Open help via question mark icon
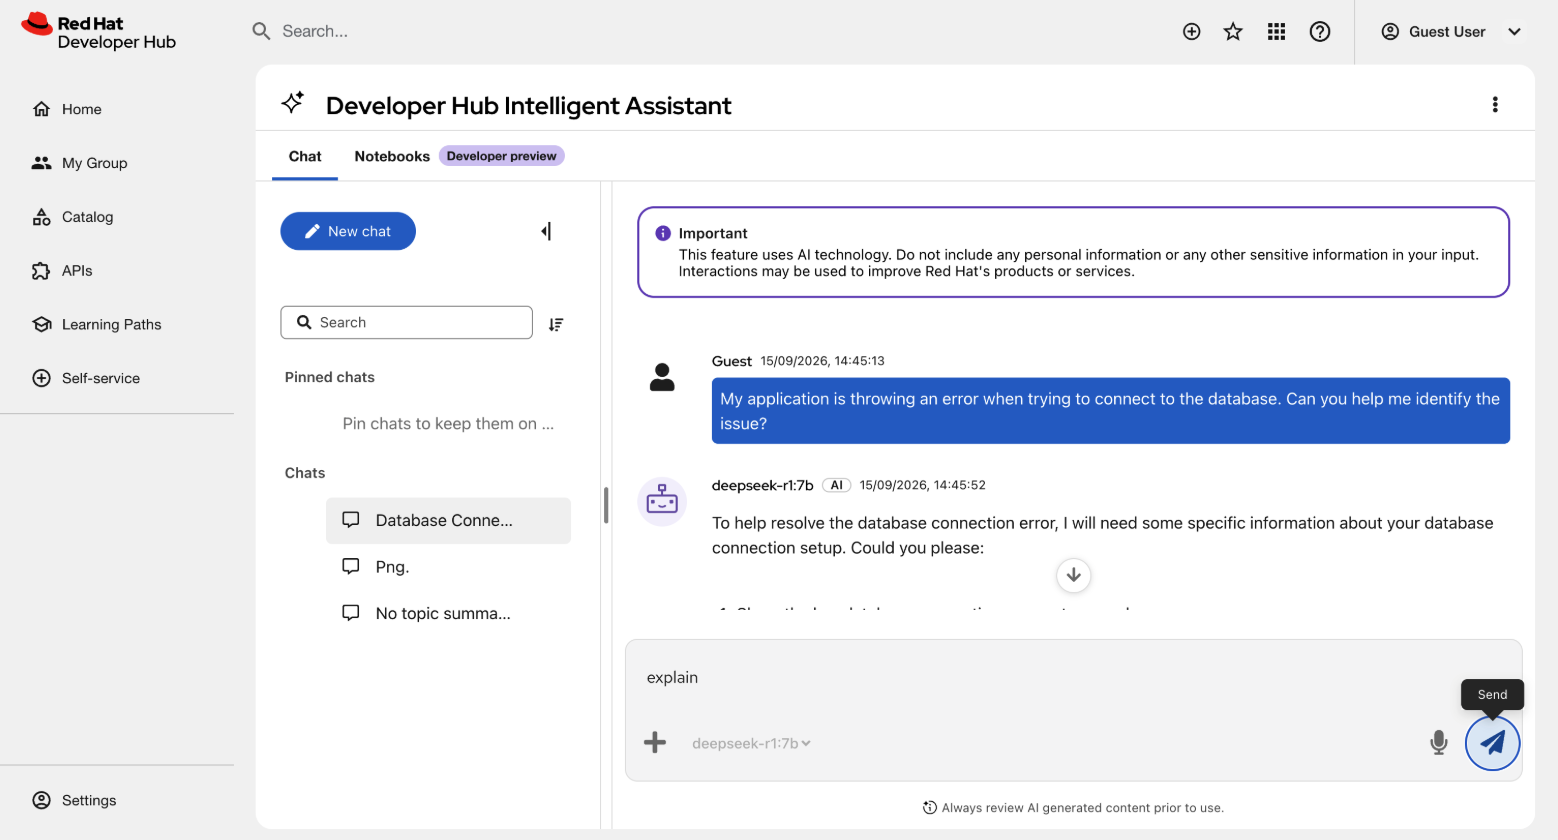Viewport: 1558px width, 840px height. click(x=1320, y=32)
